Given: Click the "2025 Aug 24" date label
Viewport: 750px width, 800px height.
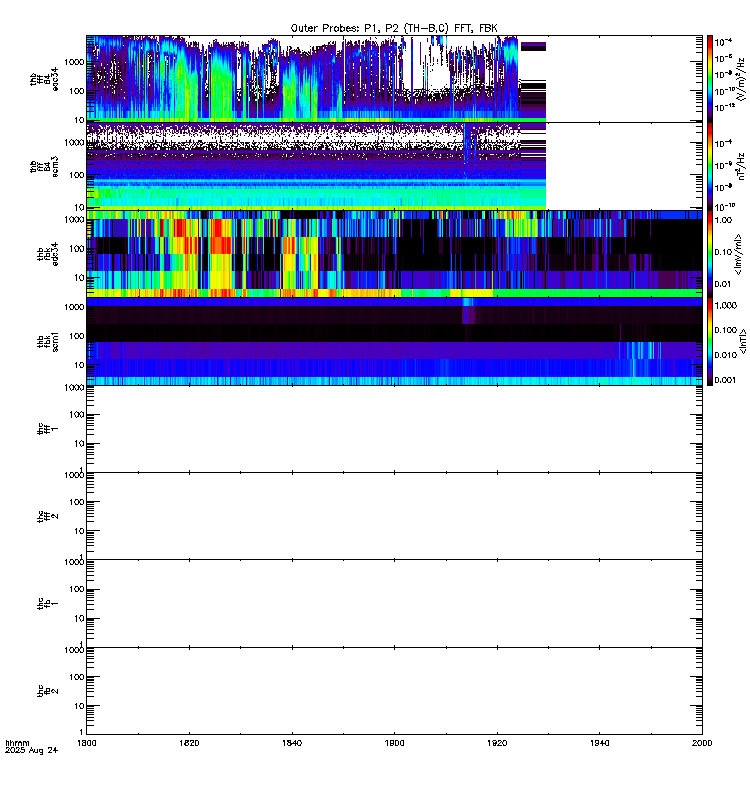Looking at the screenshot, I should click(x=32, y=751).
